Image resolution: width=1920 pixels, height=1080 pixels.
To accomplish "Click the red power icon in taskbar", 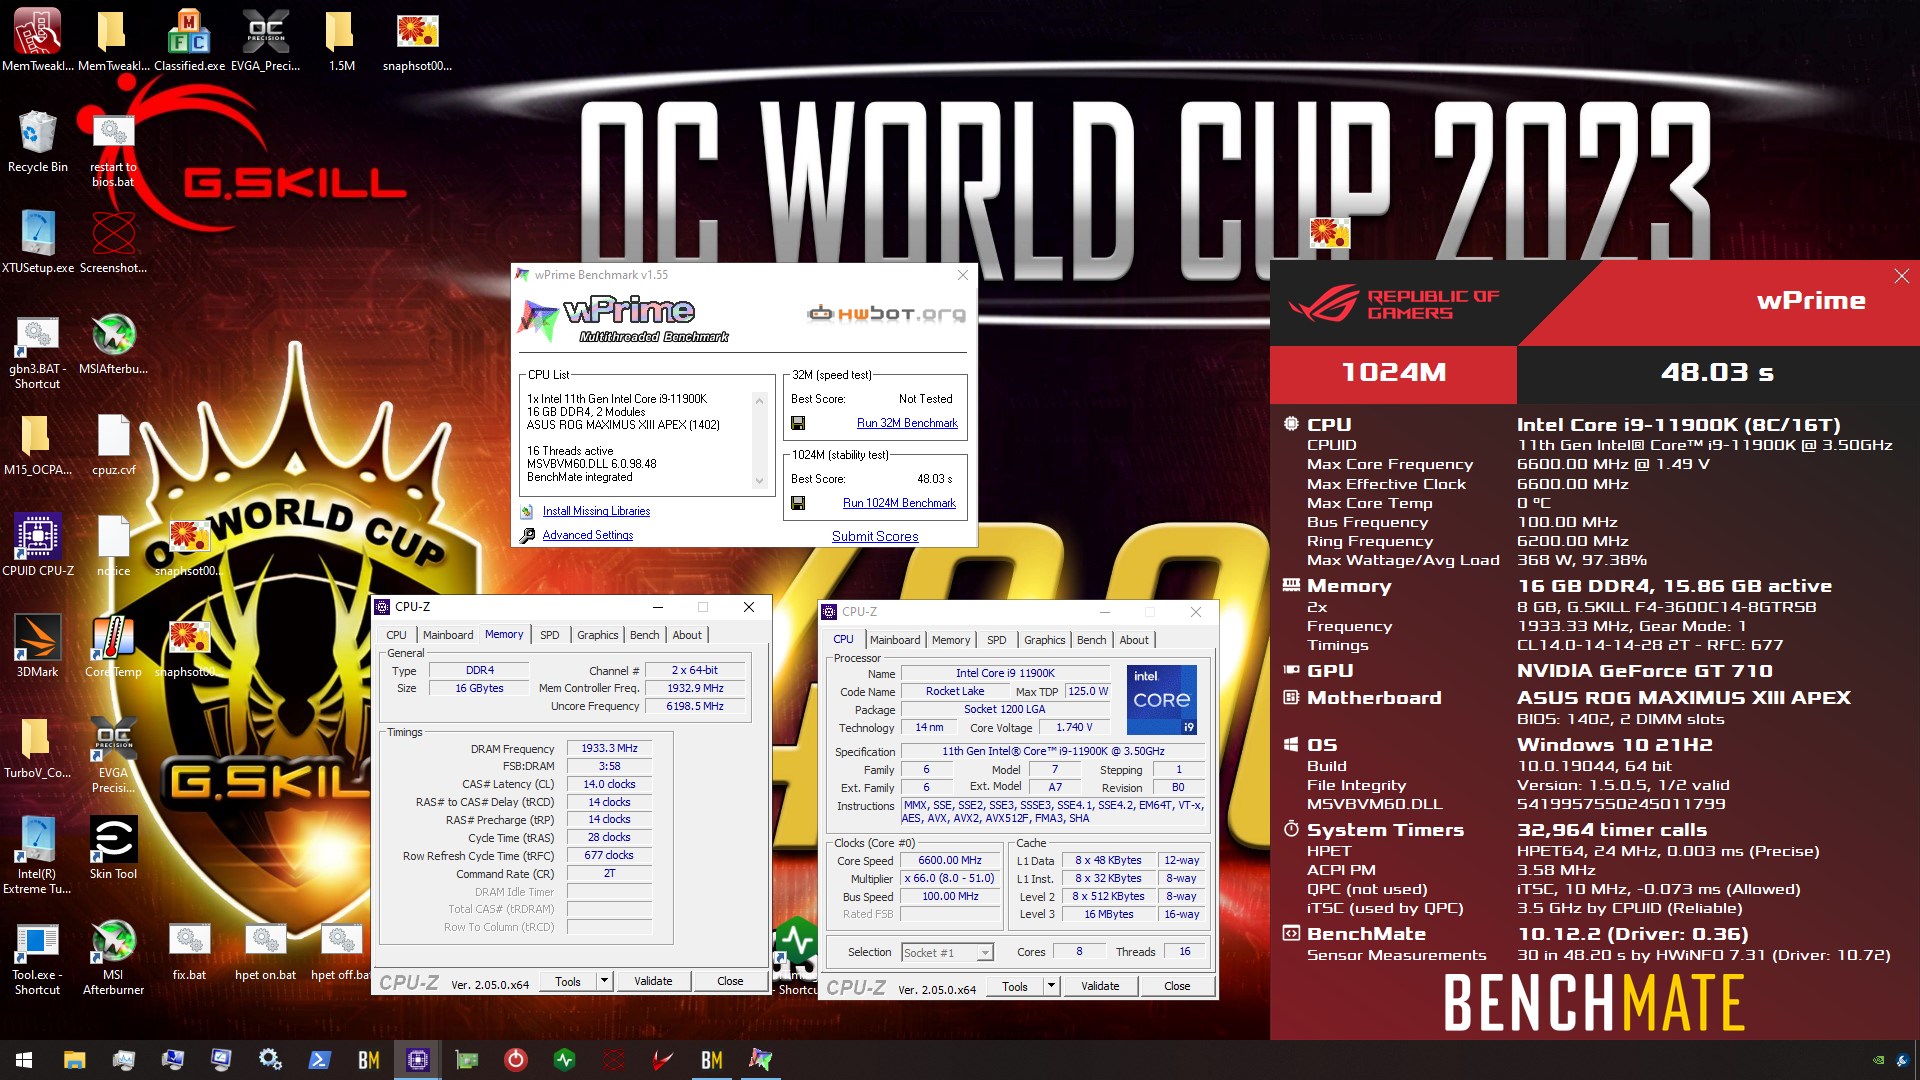I will tap(515, 1060).
